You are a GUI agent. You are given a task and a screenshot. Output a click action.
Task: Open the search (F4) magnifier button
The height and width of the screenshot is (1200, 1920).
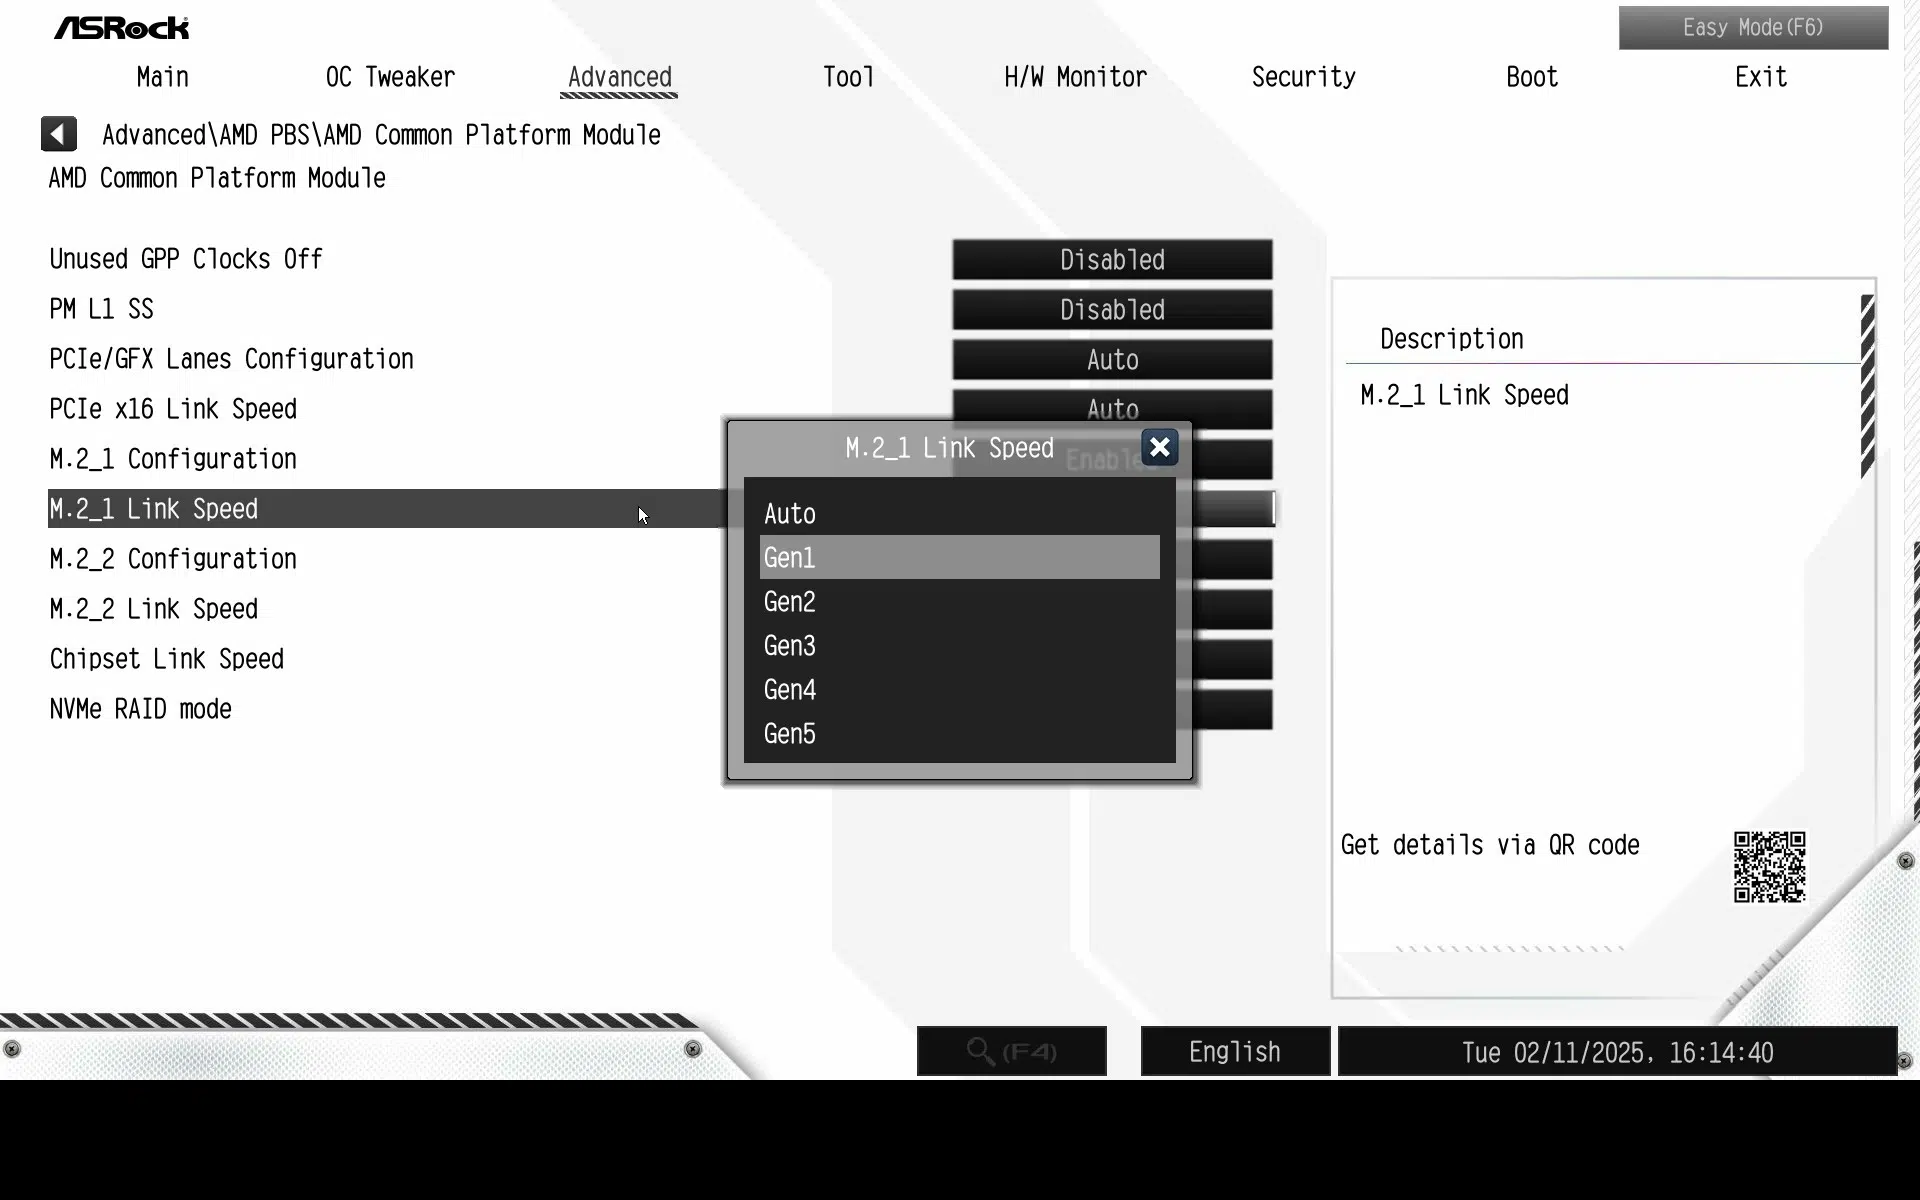(1011, 1051)
